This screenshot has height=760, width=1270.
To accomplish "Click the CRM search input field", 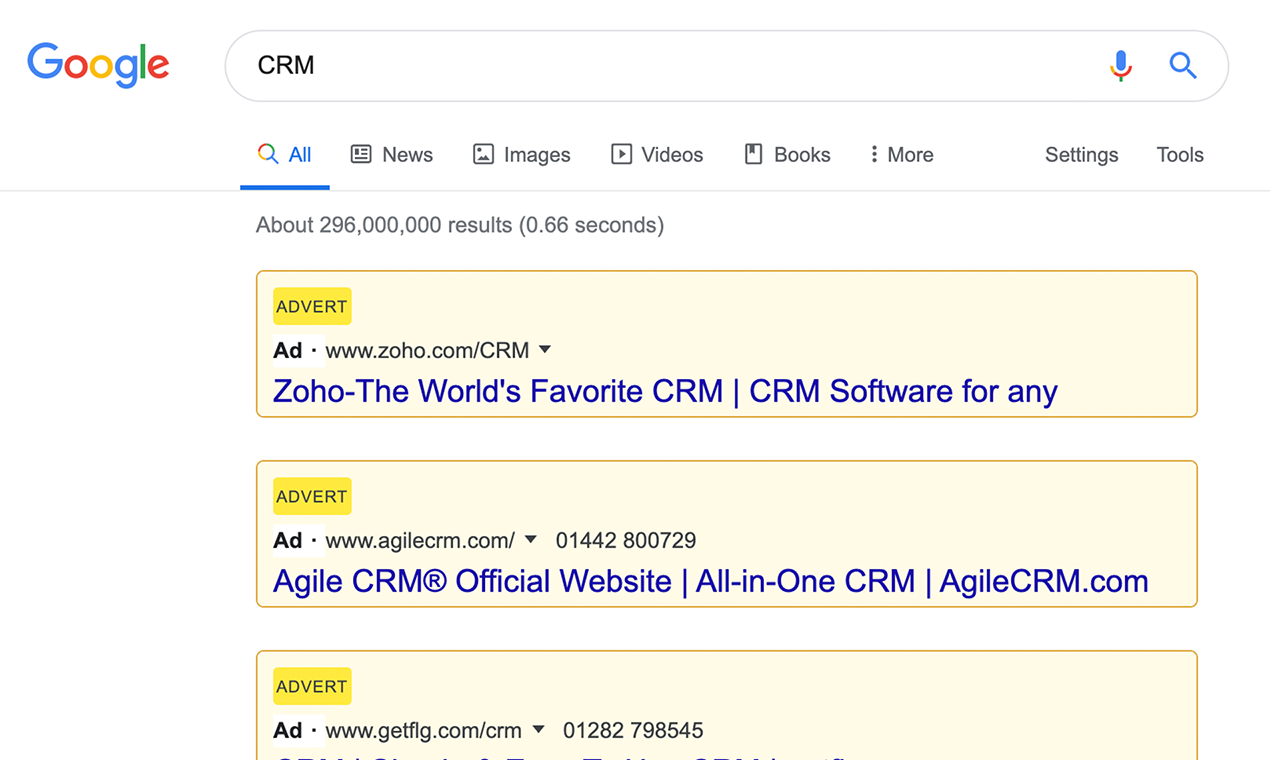I will [x=660, y=66].
